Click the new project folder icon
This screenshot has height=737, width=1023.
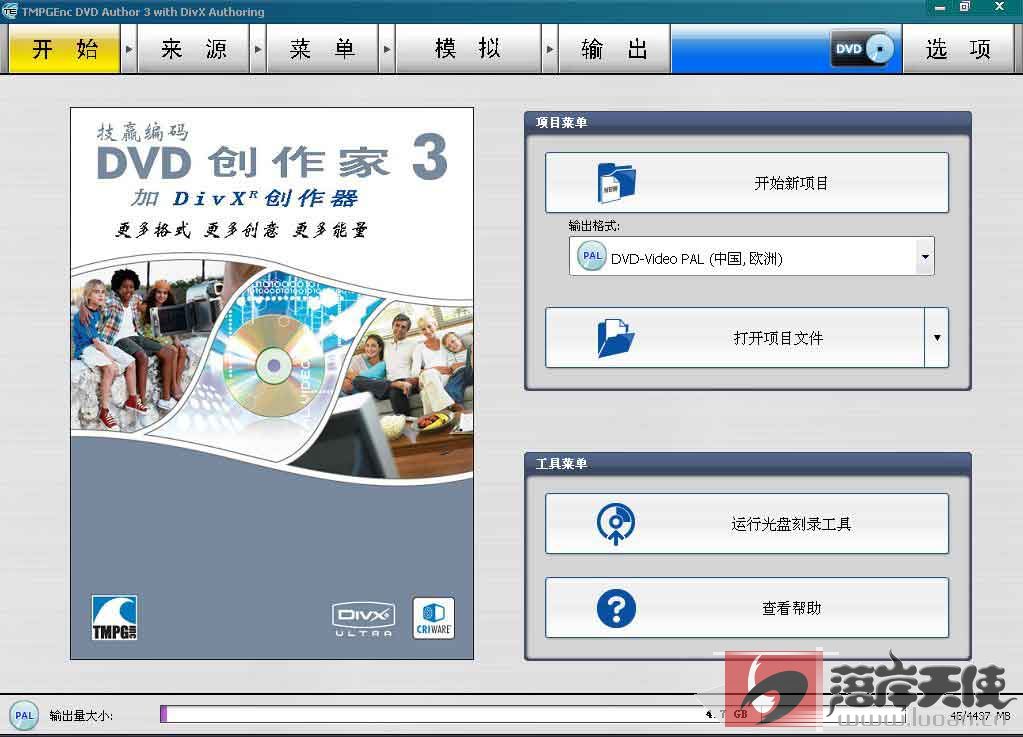pyautogui.click(x=616, y=183)
